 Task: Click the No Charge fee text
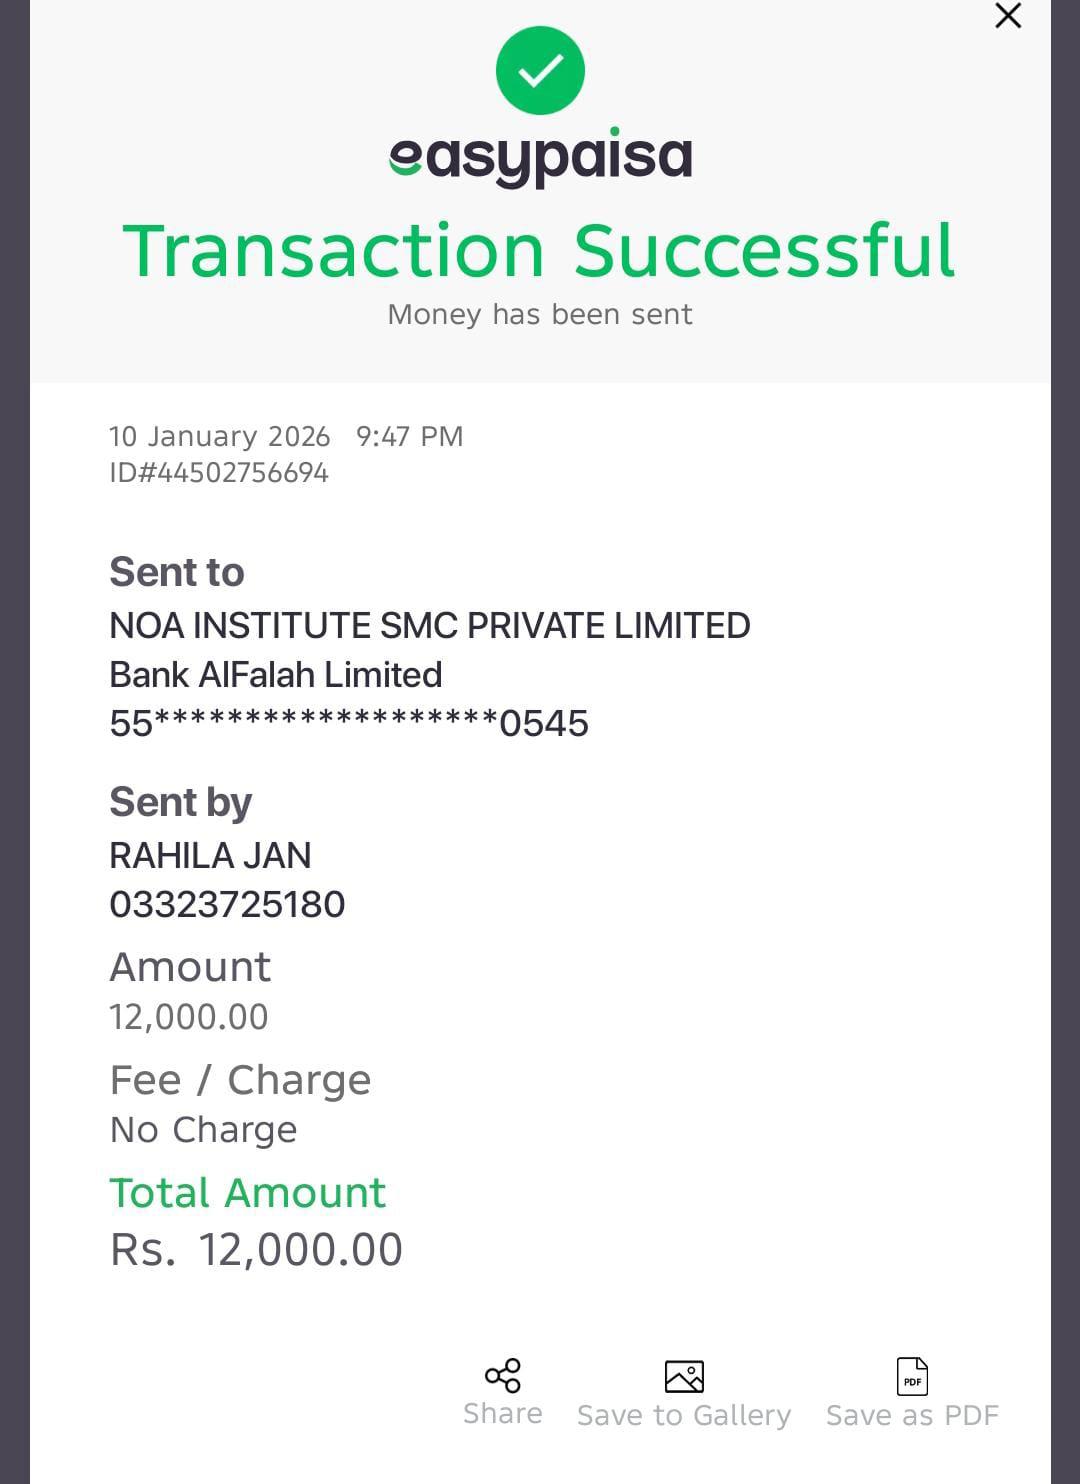(x=203, y=1130)
